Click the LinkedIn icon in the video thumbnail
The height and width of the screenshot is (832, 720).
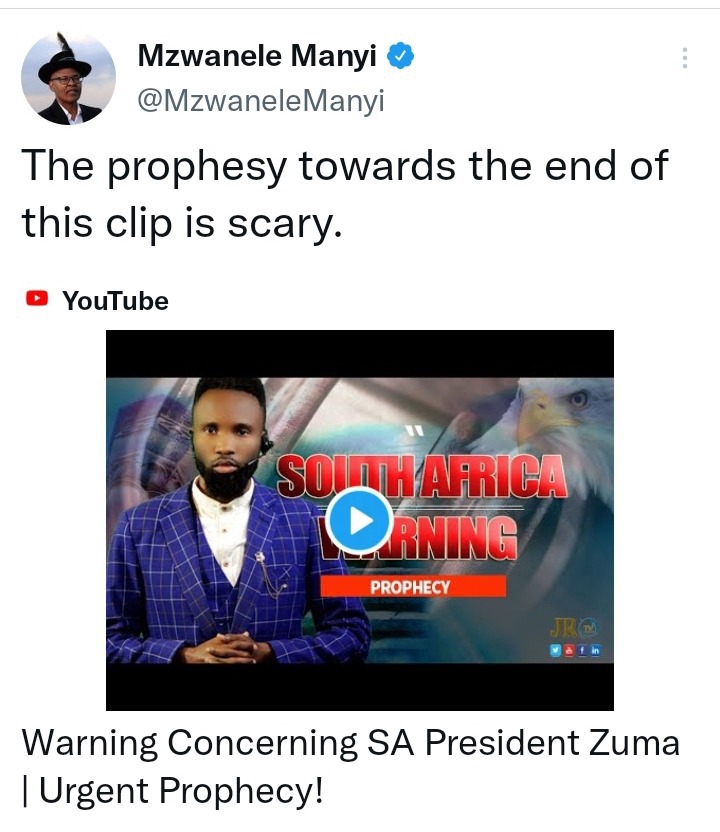pos(595,649)
